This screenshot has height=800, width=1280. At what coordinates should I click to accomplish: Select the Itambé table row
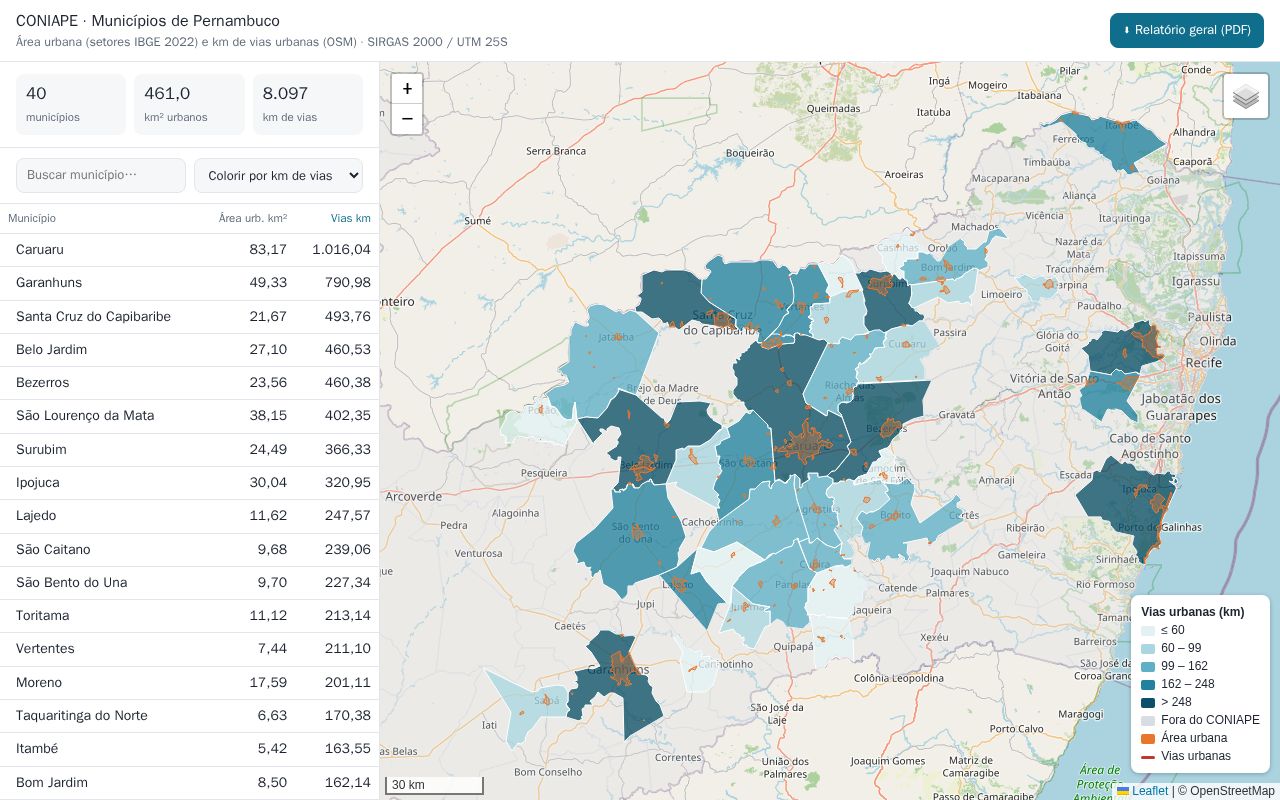pyautogui.click(x=190, y=748)
